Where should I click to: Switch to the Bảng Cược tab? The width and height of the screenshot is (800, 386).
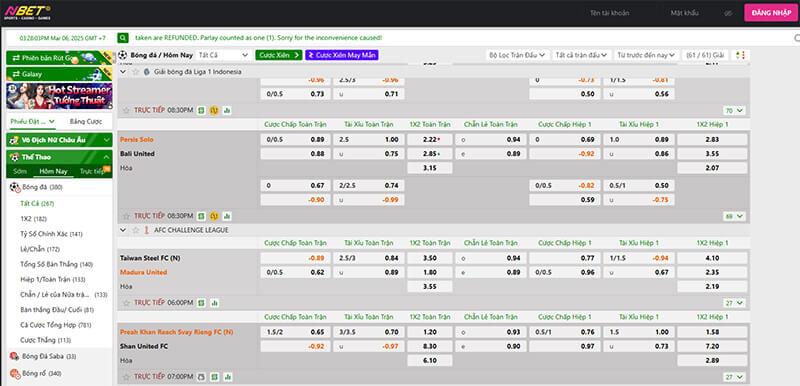[86, 121]
